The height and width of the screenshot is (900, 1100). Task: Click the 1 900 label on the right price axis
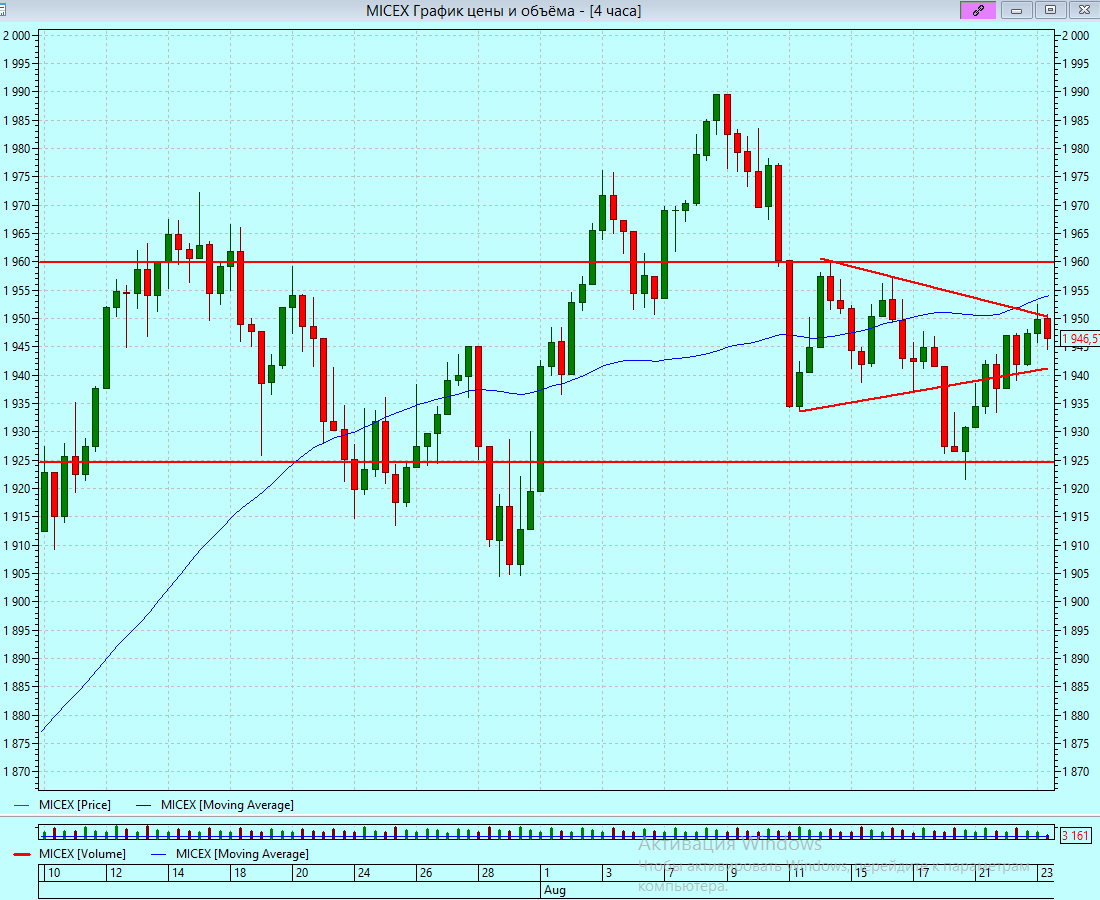[x=1075, y=602]
